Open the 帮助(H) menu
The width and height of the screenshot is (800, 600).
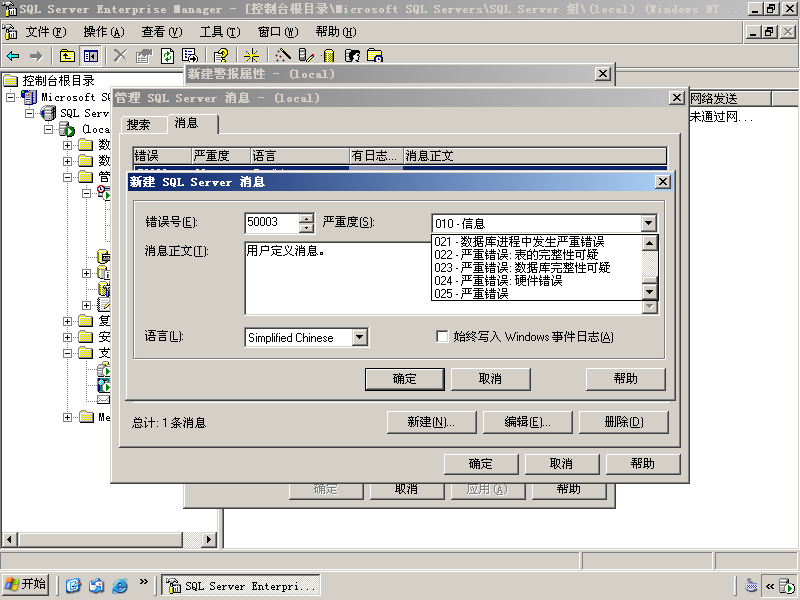[x=336, y=32]
